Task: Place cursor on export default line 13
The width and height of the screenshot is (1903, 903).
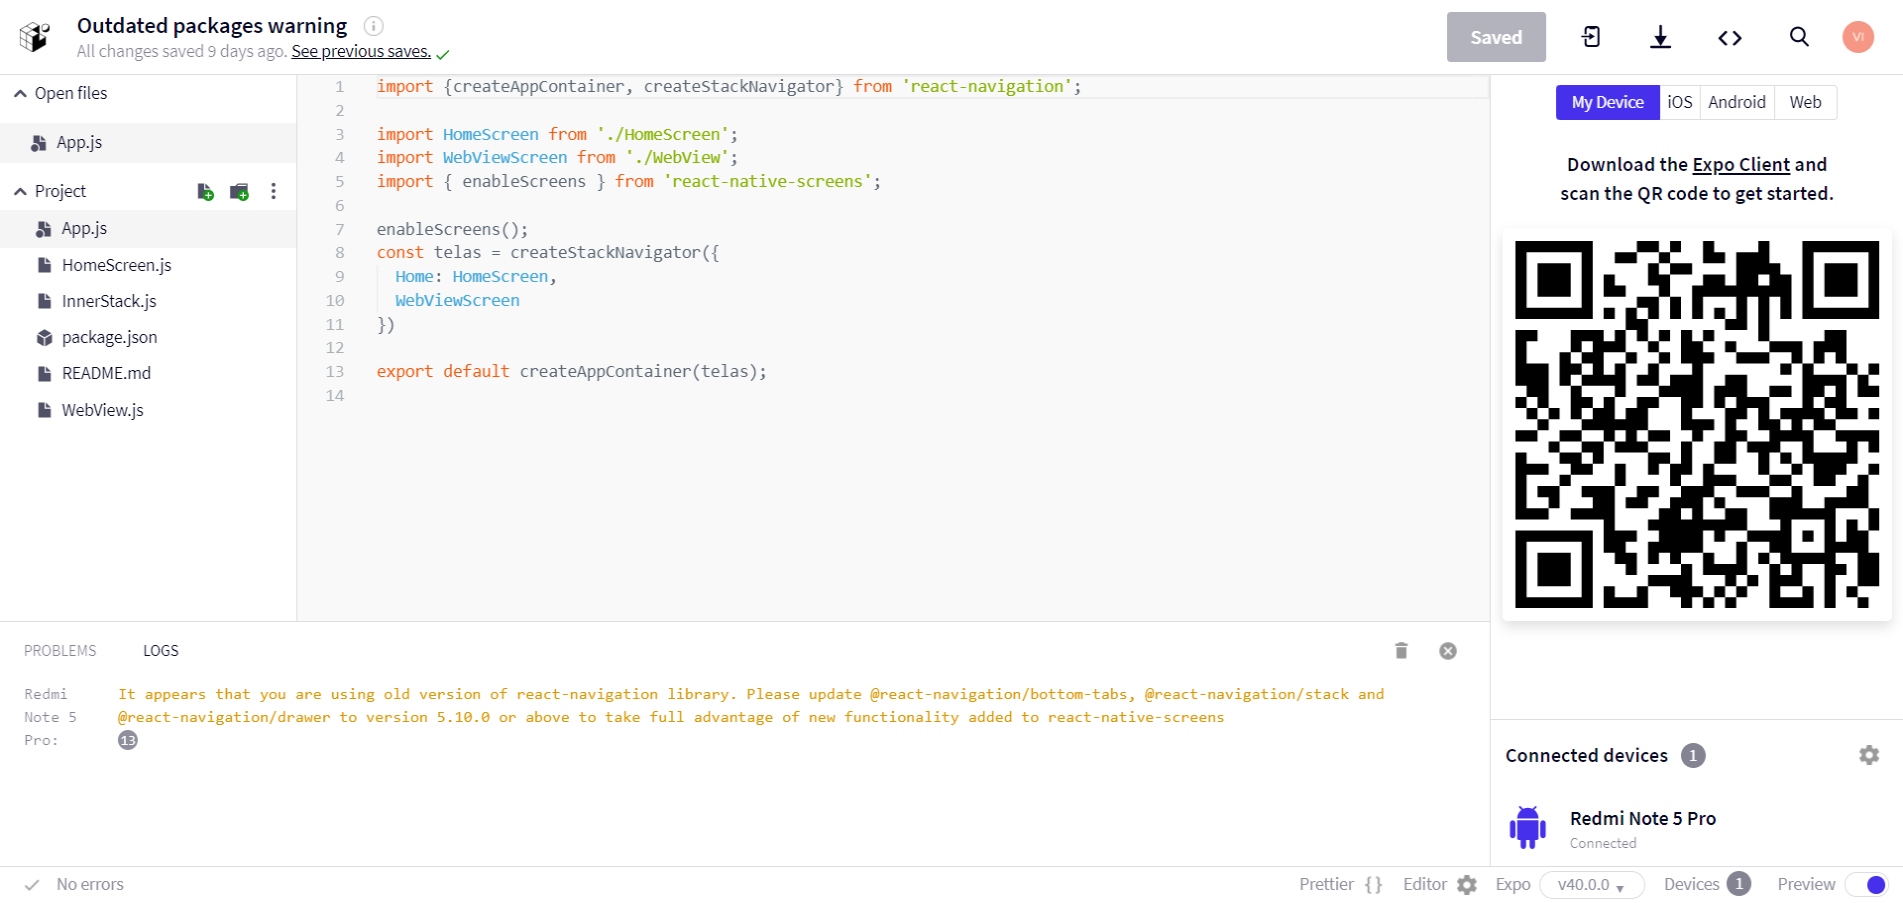Action: click(572, 372)
